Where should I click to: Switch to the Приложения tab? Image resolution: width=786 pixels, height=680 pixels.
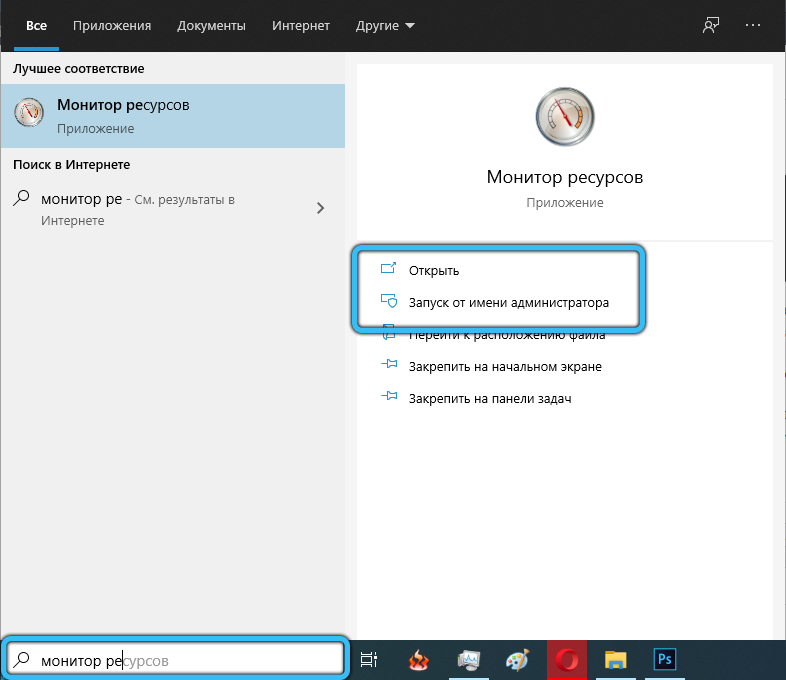(x=112, y=25)
